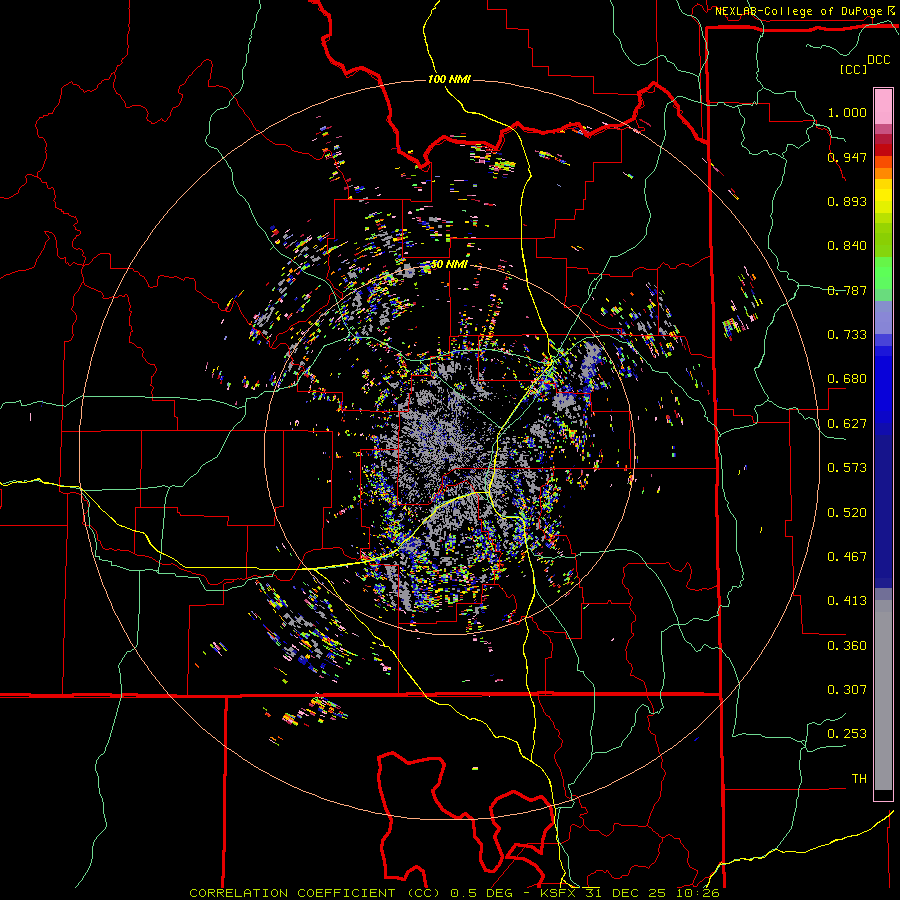Image resolution: width=900 pixels, height=900 pixels.
Task: Click the KSFX station identifier
Action: pos(560,893)
